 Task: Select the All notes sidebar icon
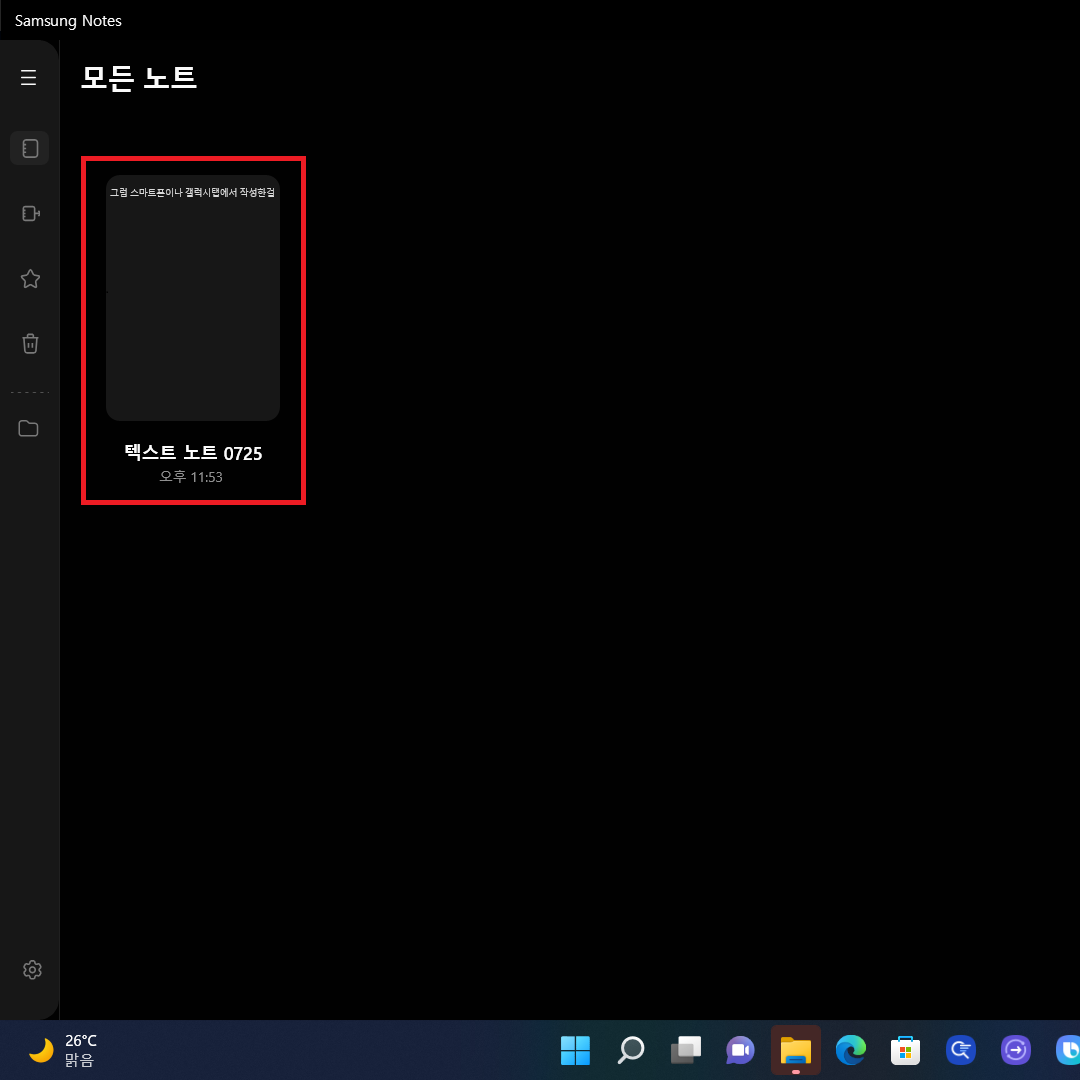(x=30, y=148)
